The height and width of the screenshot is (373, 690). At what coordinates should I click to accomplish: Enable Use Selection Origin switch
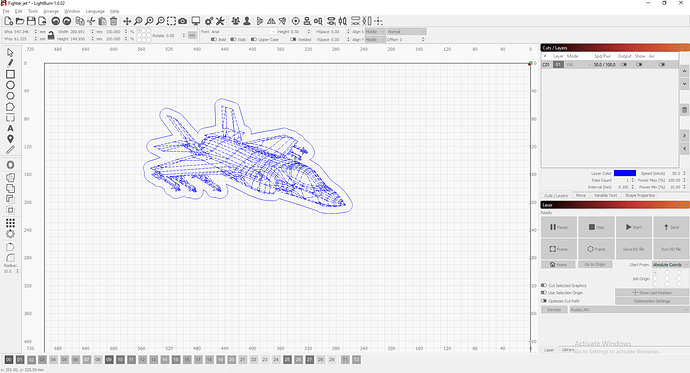[x=544, y=293]
